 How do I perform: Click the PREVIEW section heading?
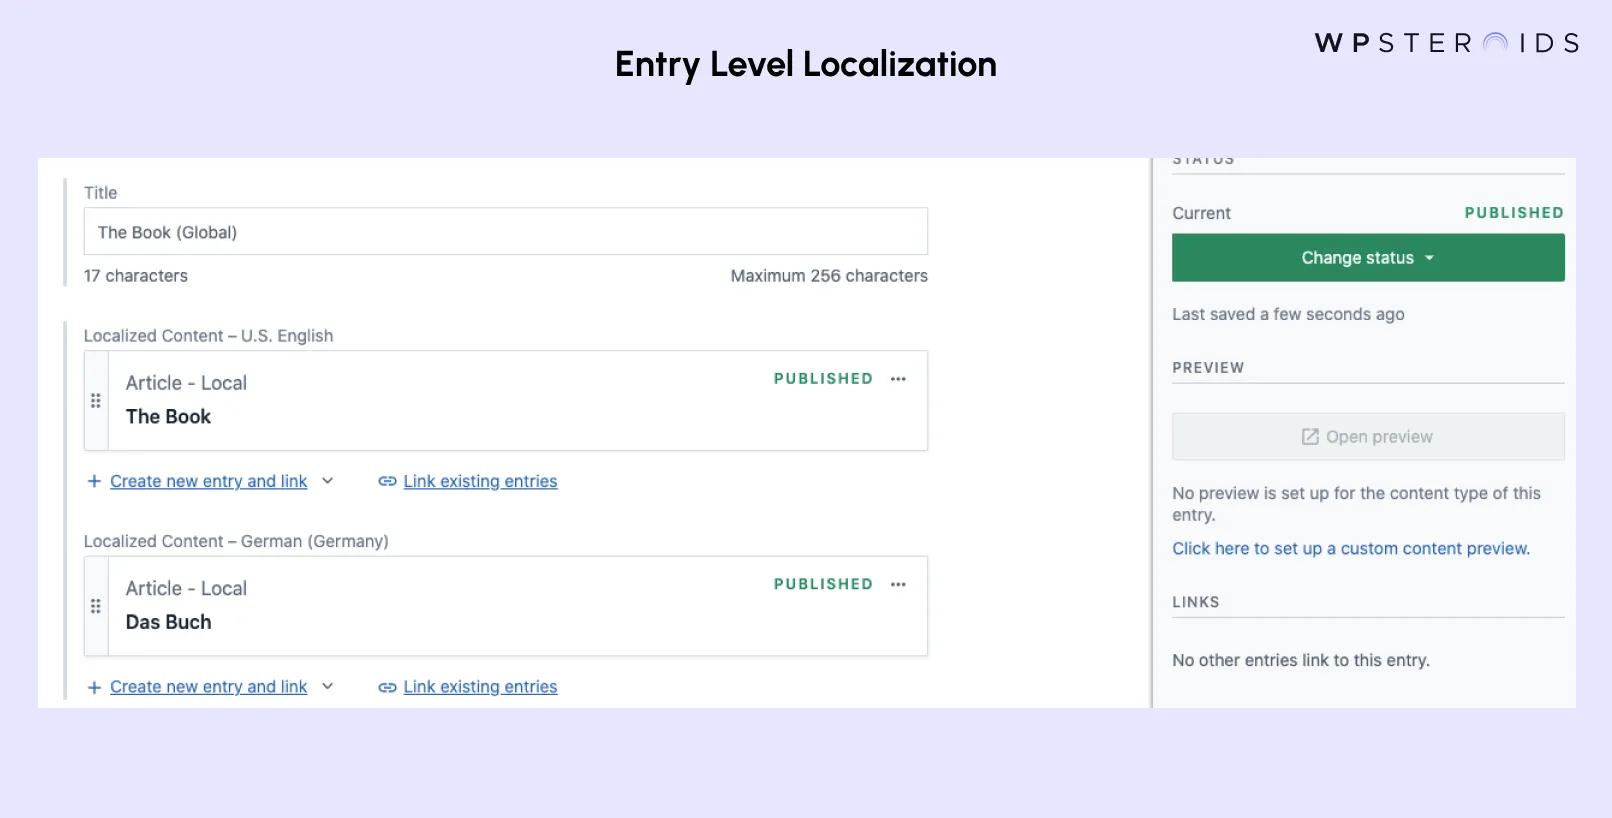coord(1208,368)
